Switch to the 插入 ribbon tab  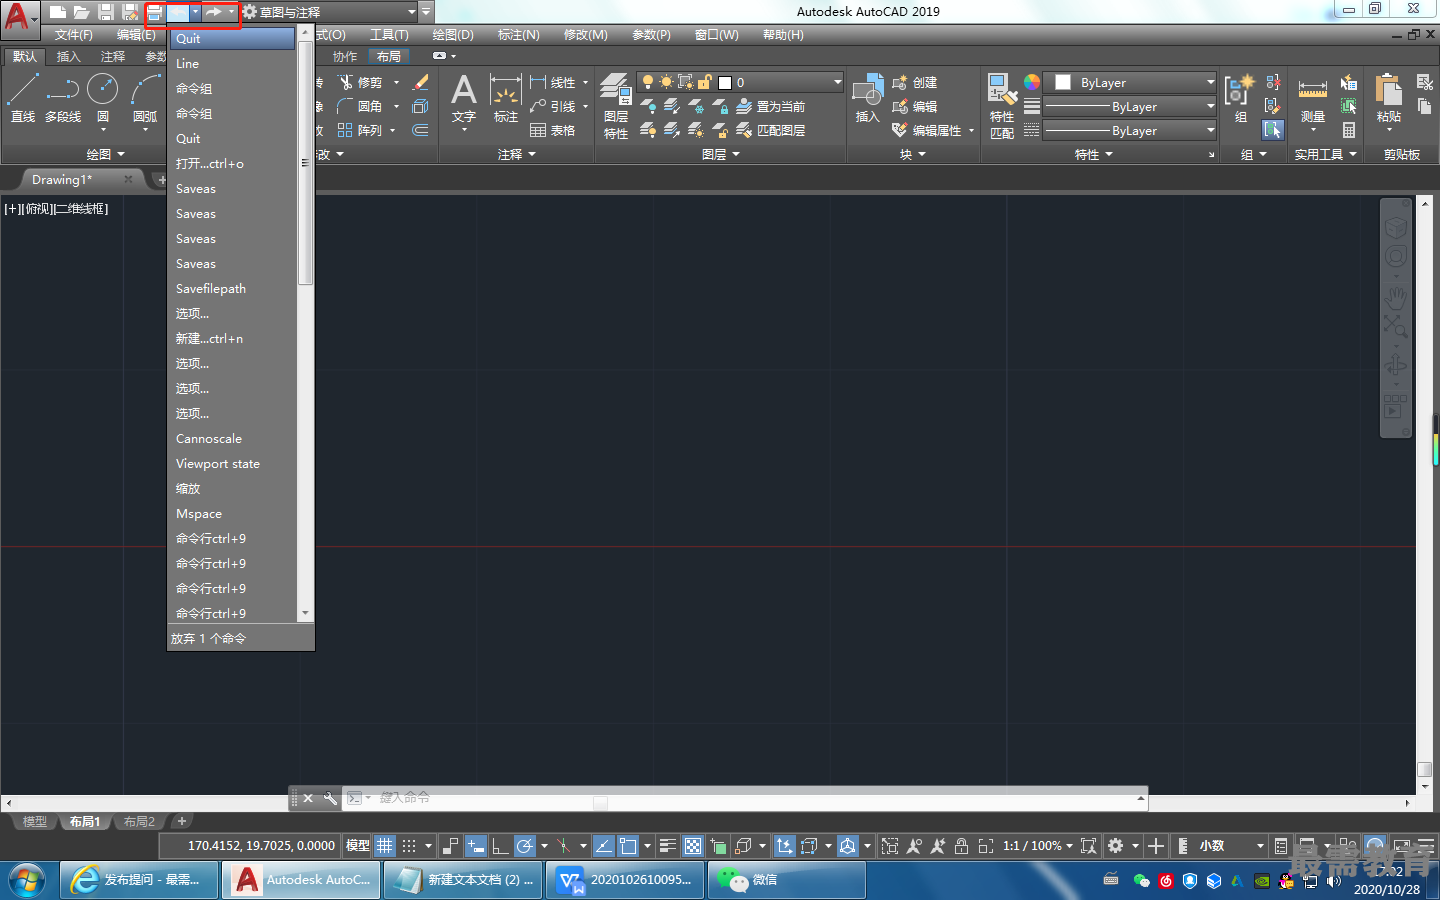[x=68, y=56]
